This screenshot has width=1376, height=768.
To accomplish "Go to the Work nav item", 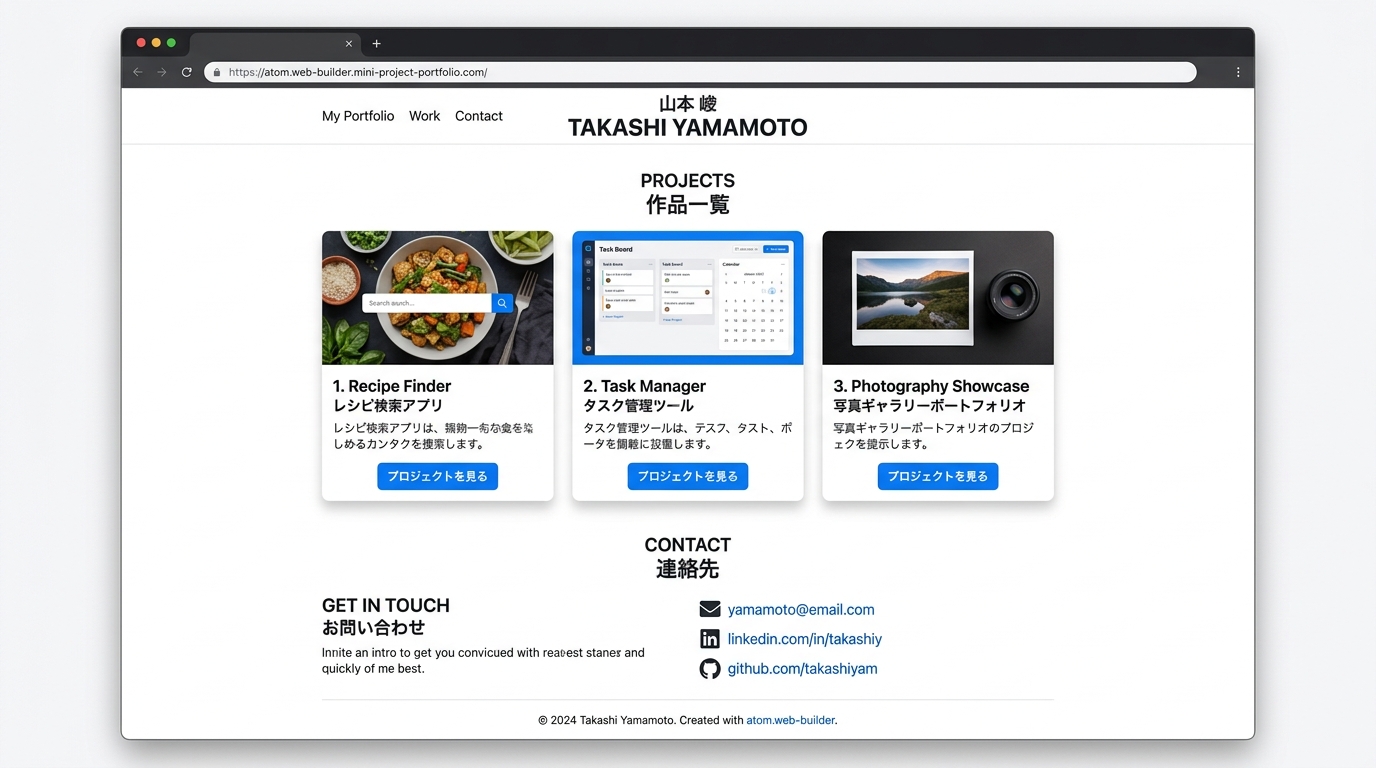I will [424, 116].
